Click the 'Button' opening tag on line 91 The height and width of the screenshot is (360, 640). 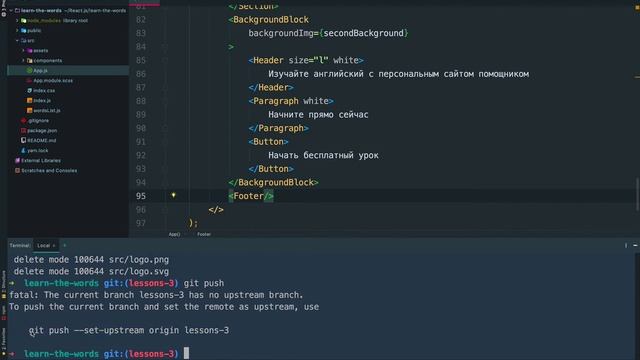(268, 142)
